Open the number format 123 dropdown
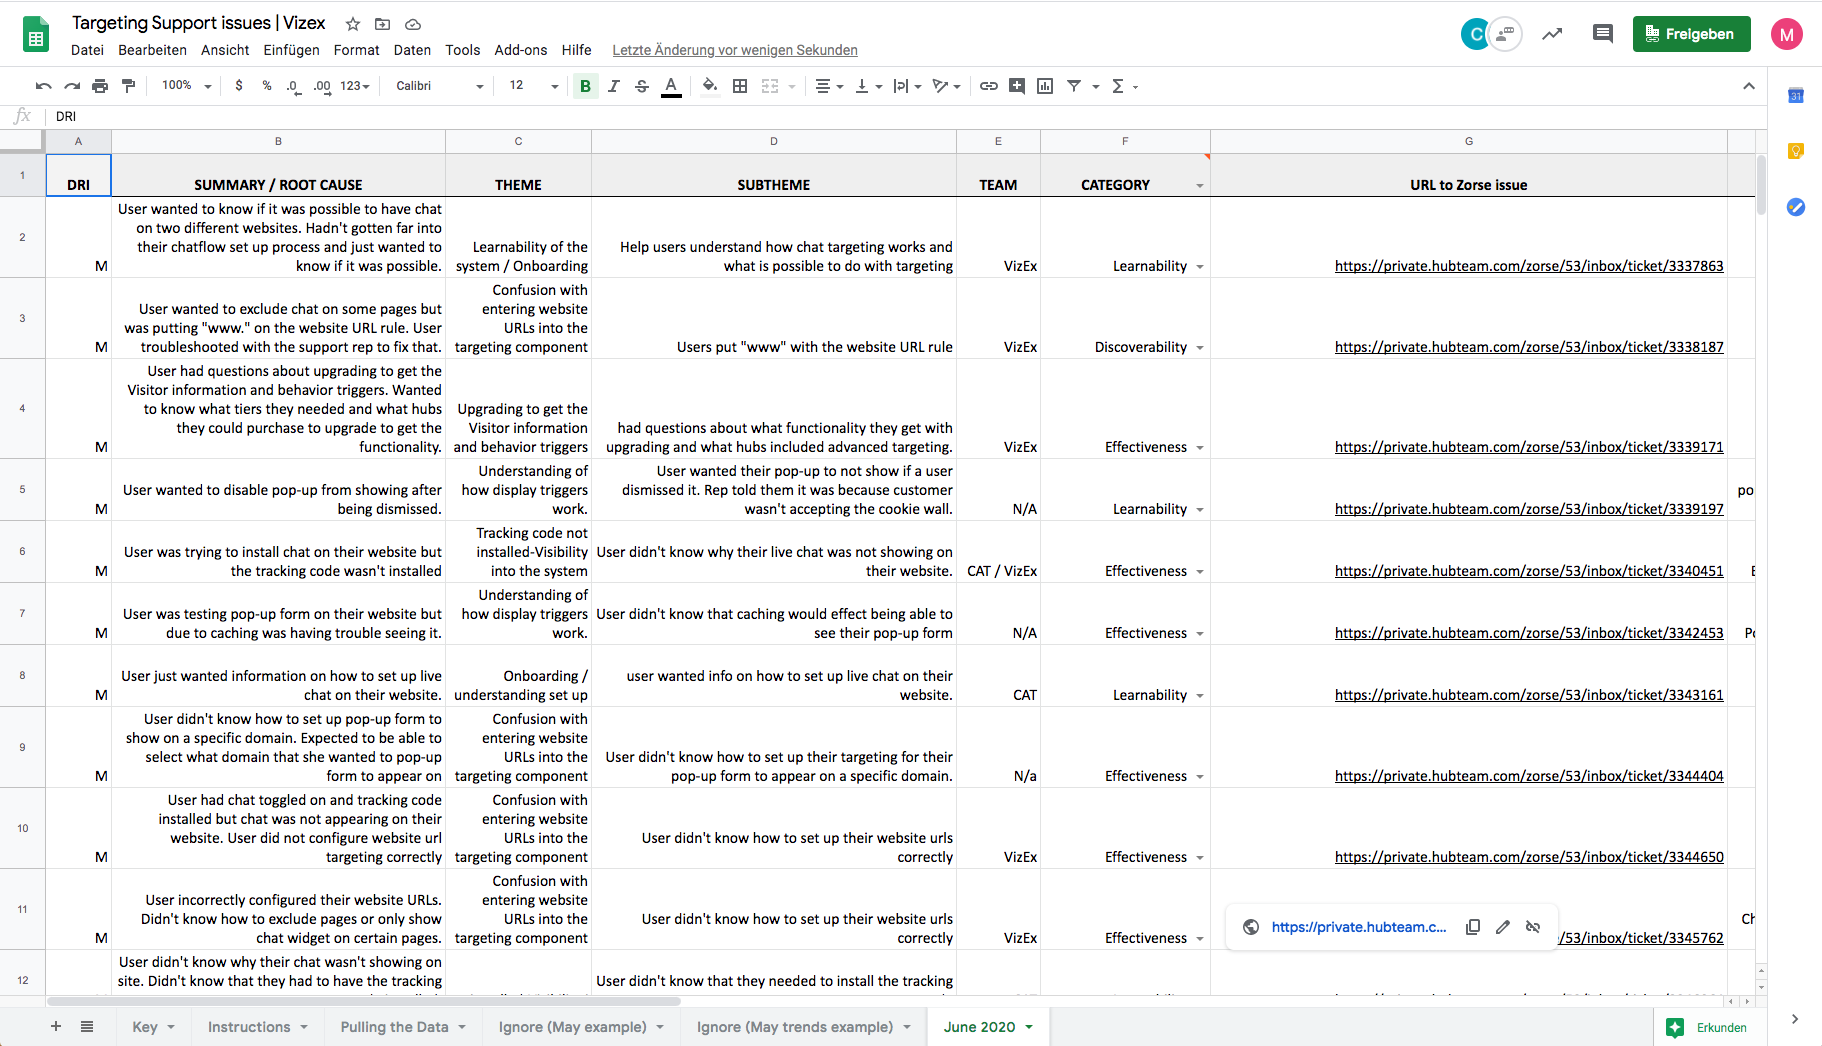The width and height of the screenshot is (1822, 1046). click(355, 86)
